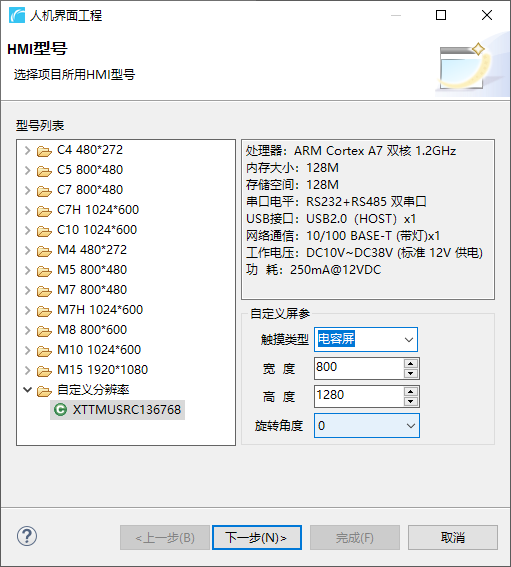
Task: Select the M10 1024*600 tree item
Action: coord(99,350)
